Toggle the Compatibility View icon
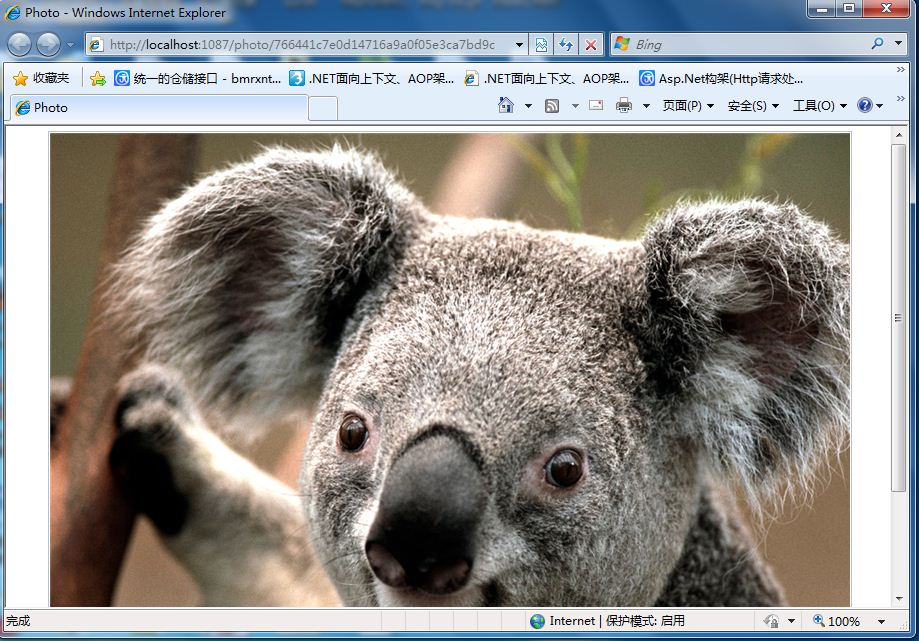The width and height of the screenshot is (919, 641). coord(541,45)
